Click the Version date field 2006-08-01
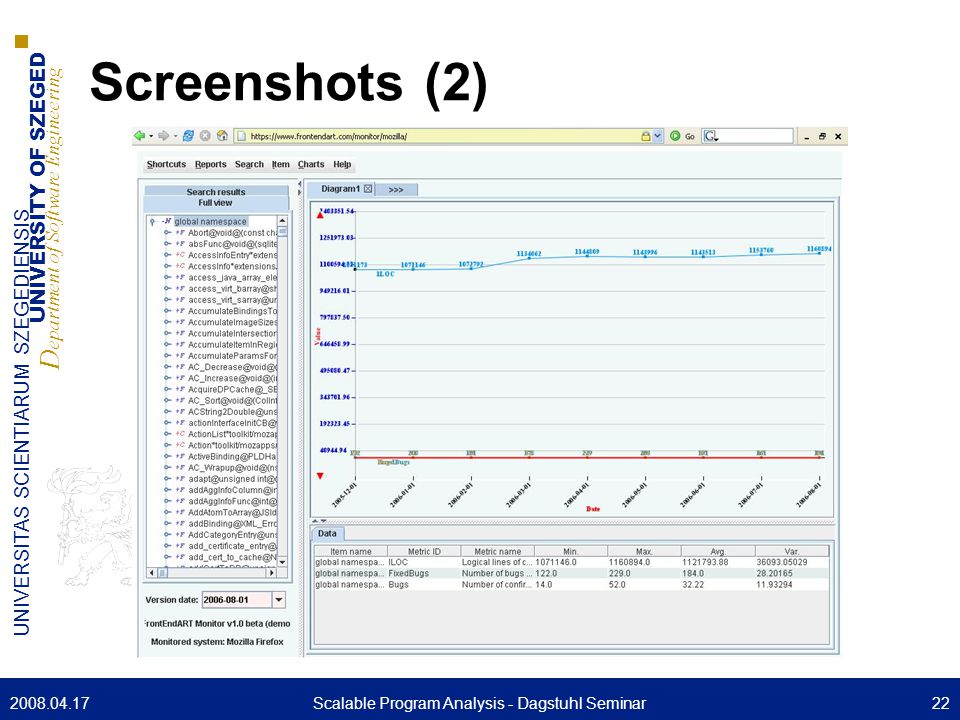 237,600
